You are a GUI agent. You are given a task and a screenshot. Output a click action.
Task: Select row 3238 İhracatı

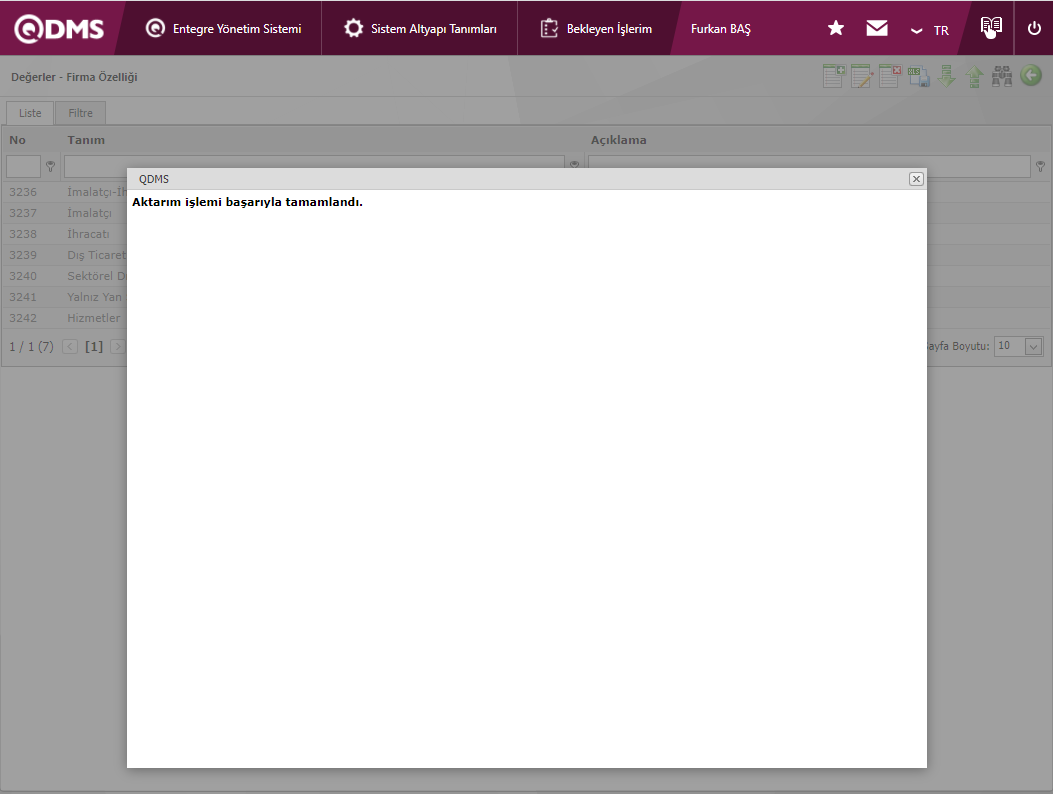pyautogui.click(x=63, y=234)
